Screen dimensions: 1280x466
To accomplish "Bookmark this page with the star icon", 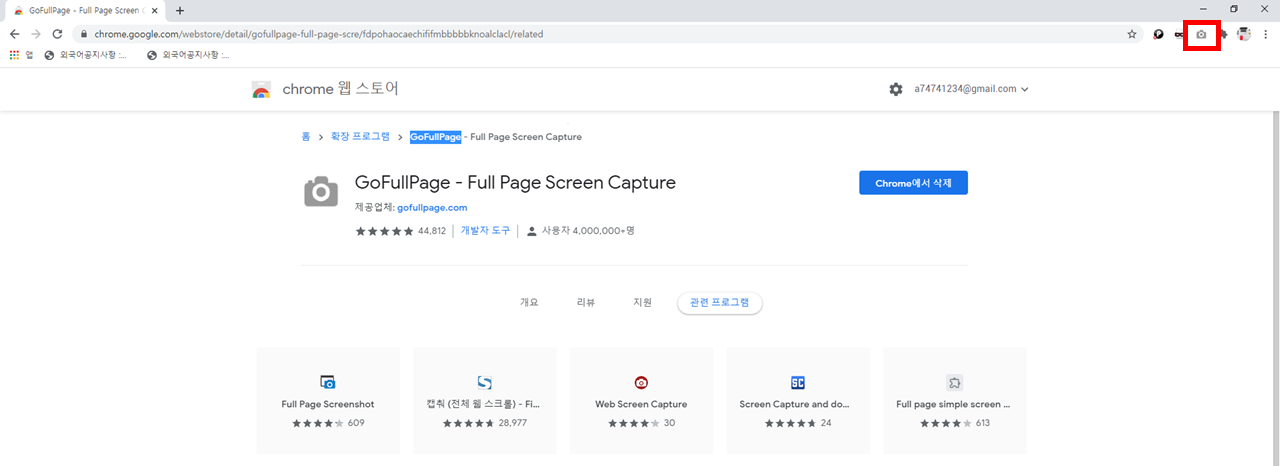I will (1132, 34).
